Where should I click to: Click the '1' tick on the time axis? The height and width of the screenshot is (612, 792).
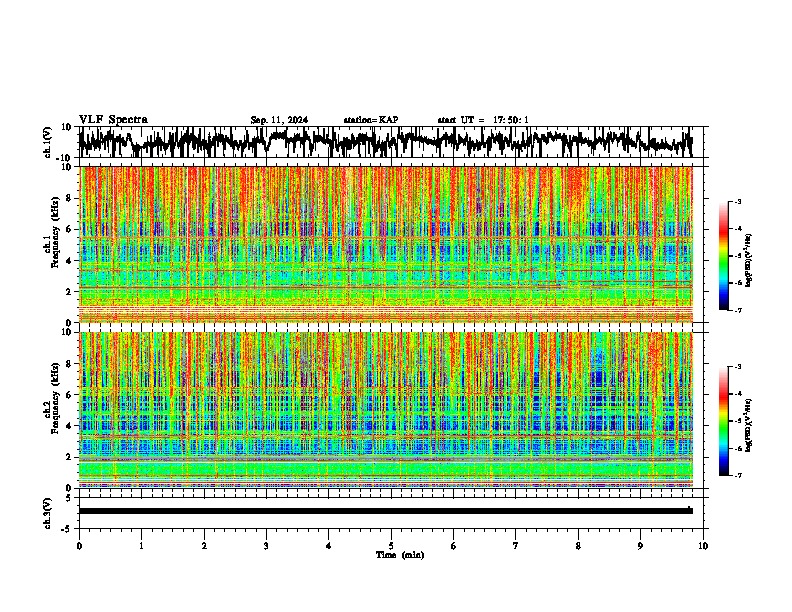[x=141, y=546]
